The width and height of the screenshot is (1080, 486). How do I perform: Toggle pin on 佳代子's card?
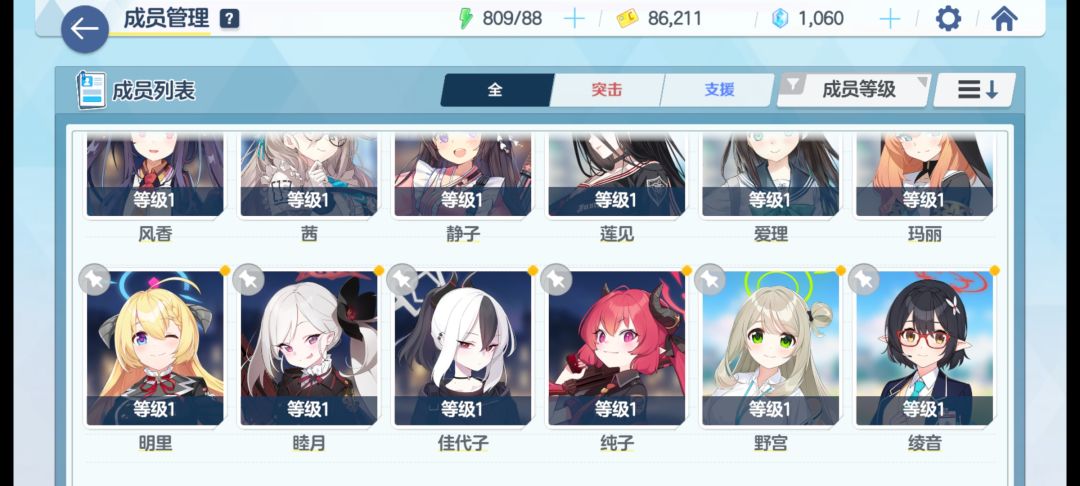[402, 279]
